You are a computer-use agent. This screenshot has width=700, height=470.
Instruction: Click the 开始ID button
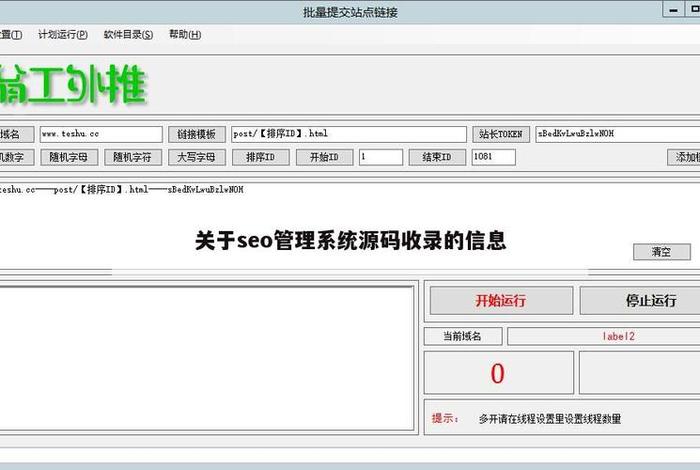(325, 157)
